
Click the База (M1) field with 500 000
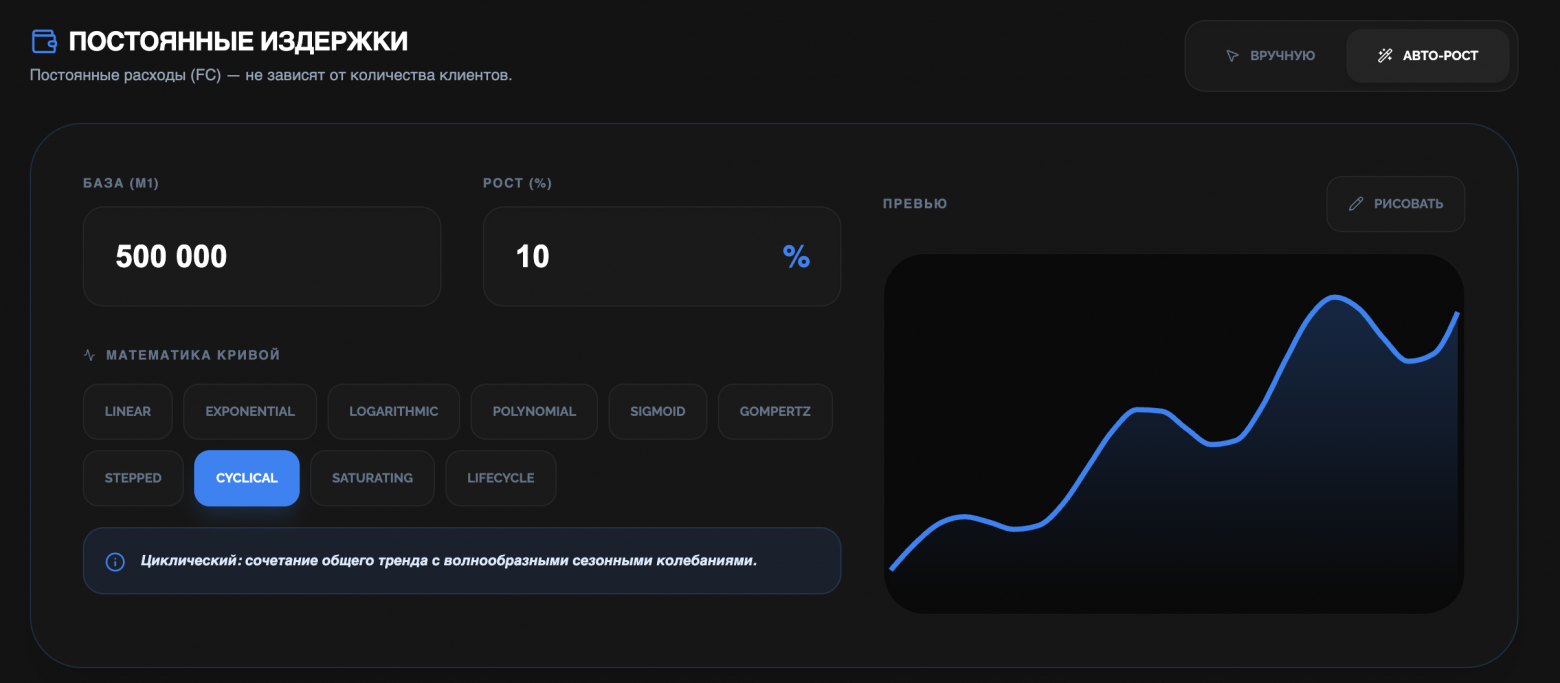pos(261,257)
